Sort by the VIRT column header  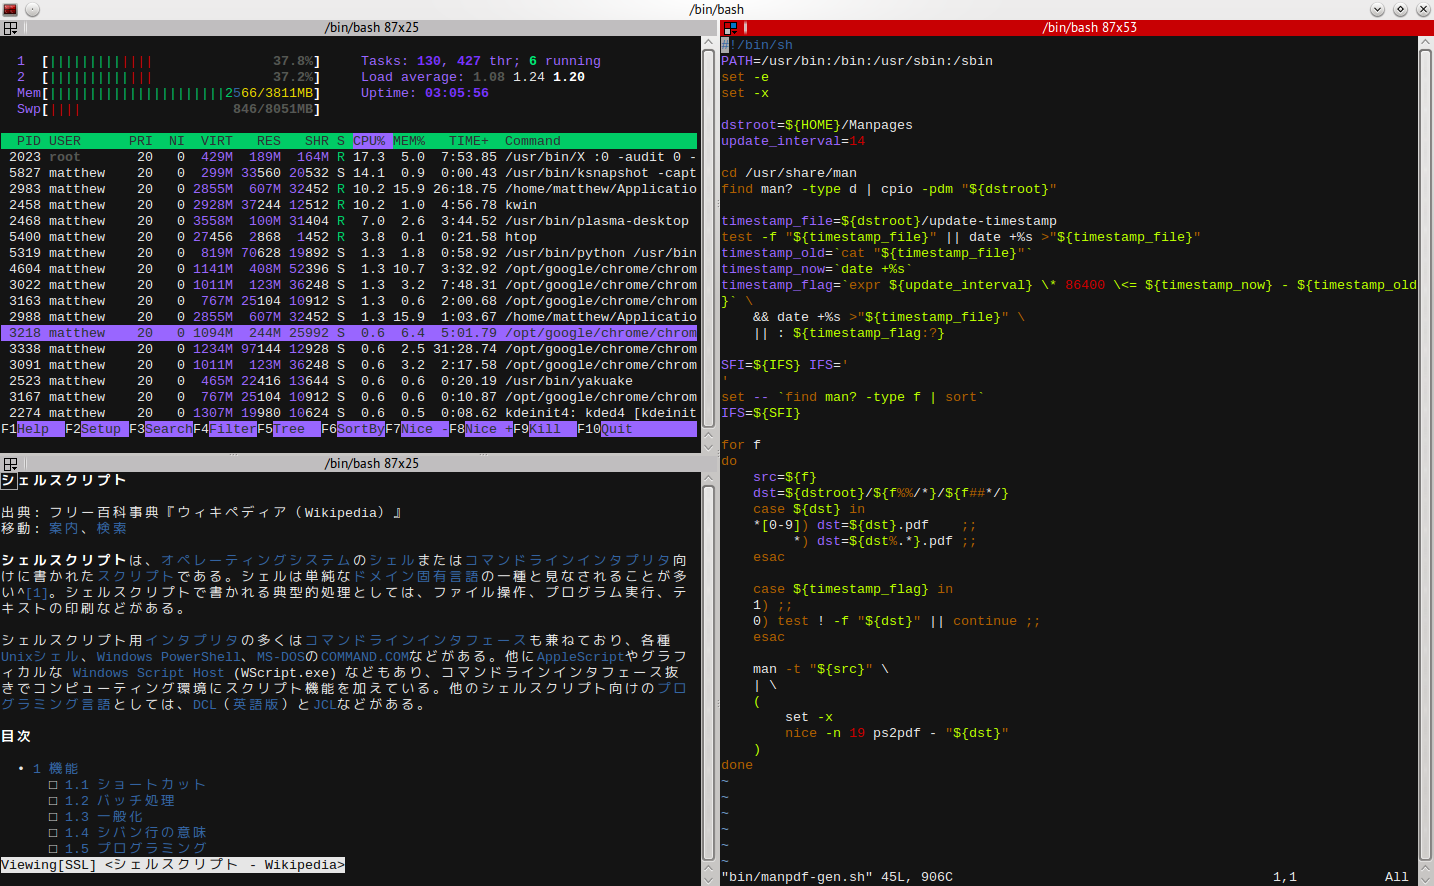(x=217, y=141)
